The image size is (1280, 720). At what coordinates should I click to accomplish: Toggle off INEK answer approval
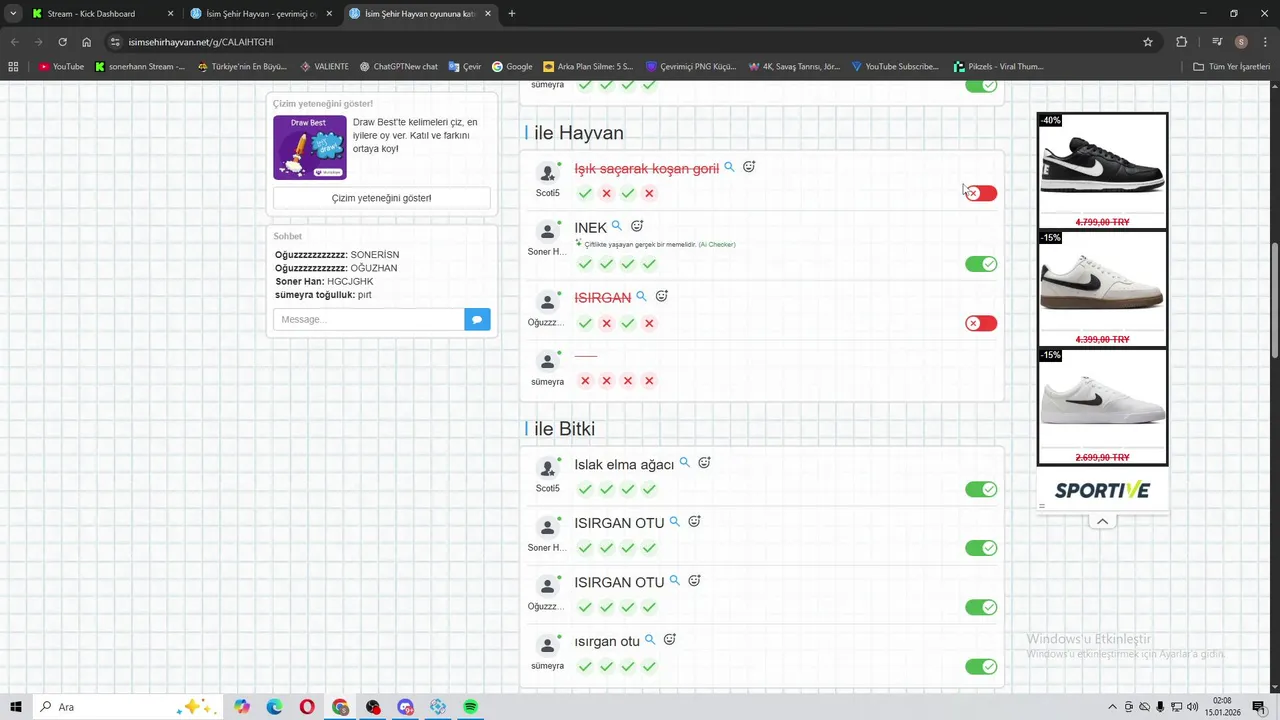coord(981,264)
